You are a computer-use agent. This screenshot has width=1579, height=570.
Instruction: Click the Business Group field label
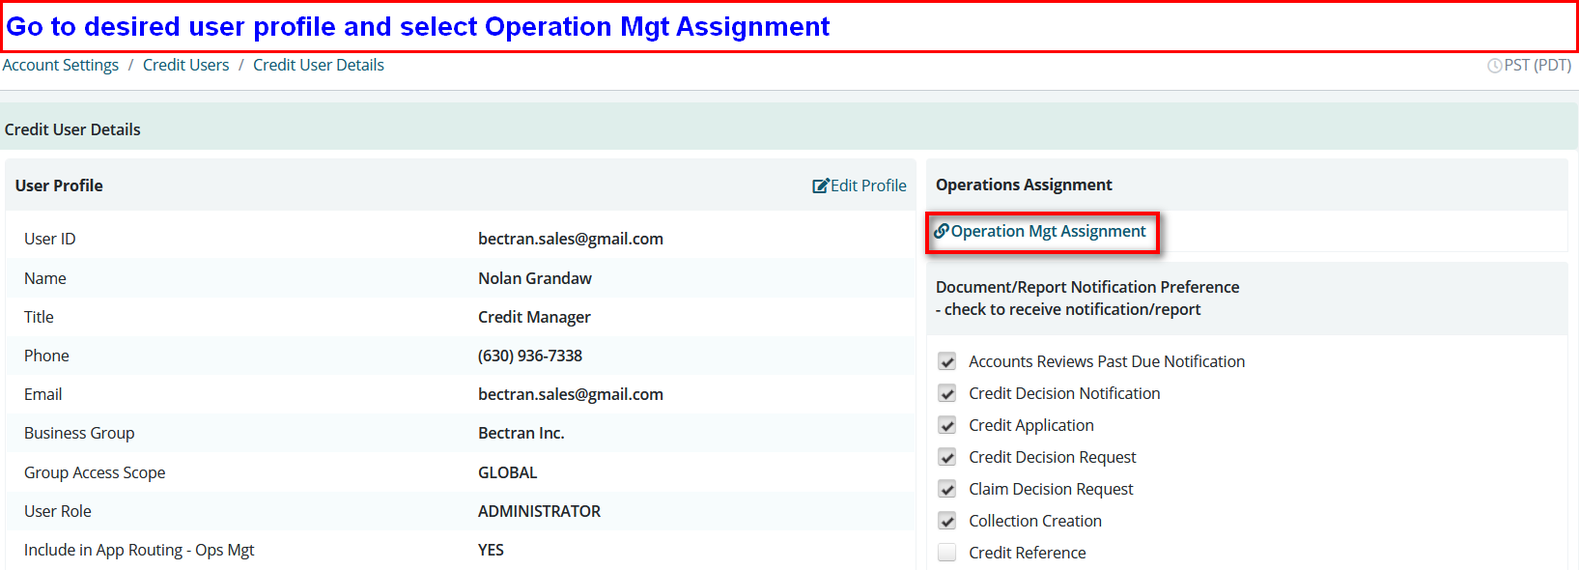(x=79, y=433)
